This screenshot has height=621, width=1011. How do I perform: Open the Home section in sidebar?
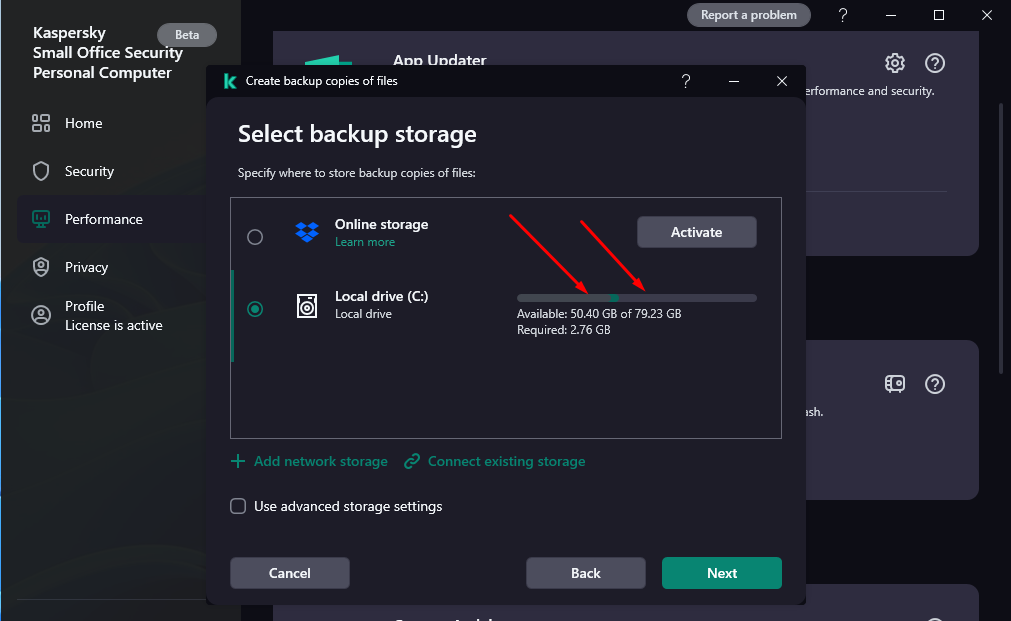click(x=83, y=123)
